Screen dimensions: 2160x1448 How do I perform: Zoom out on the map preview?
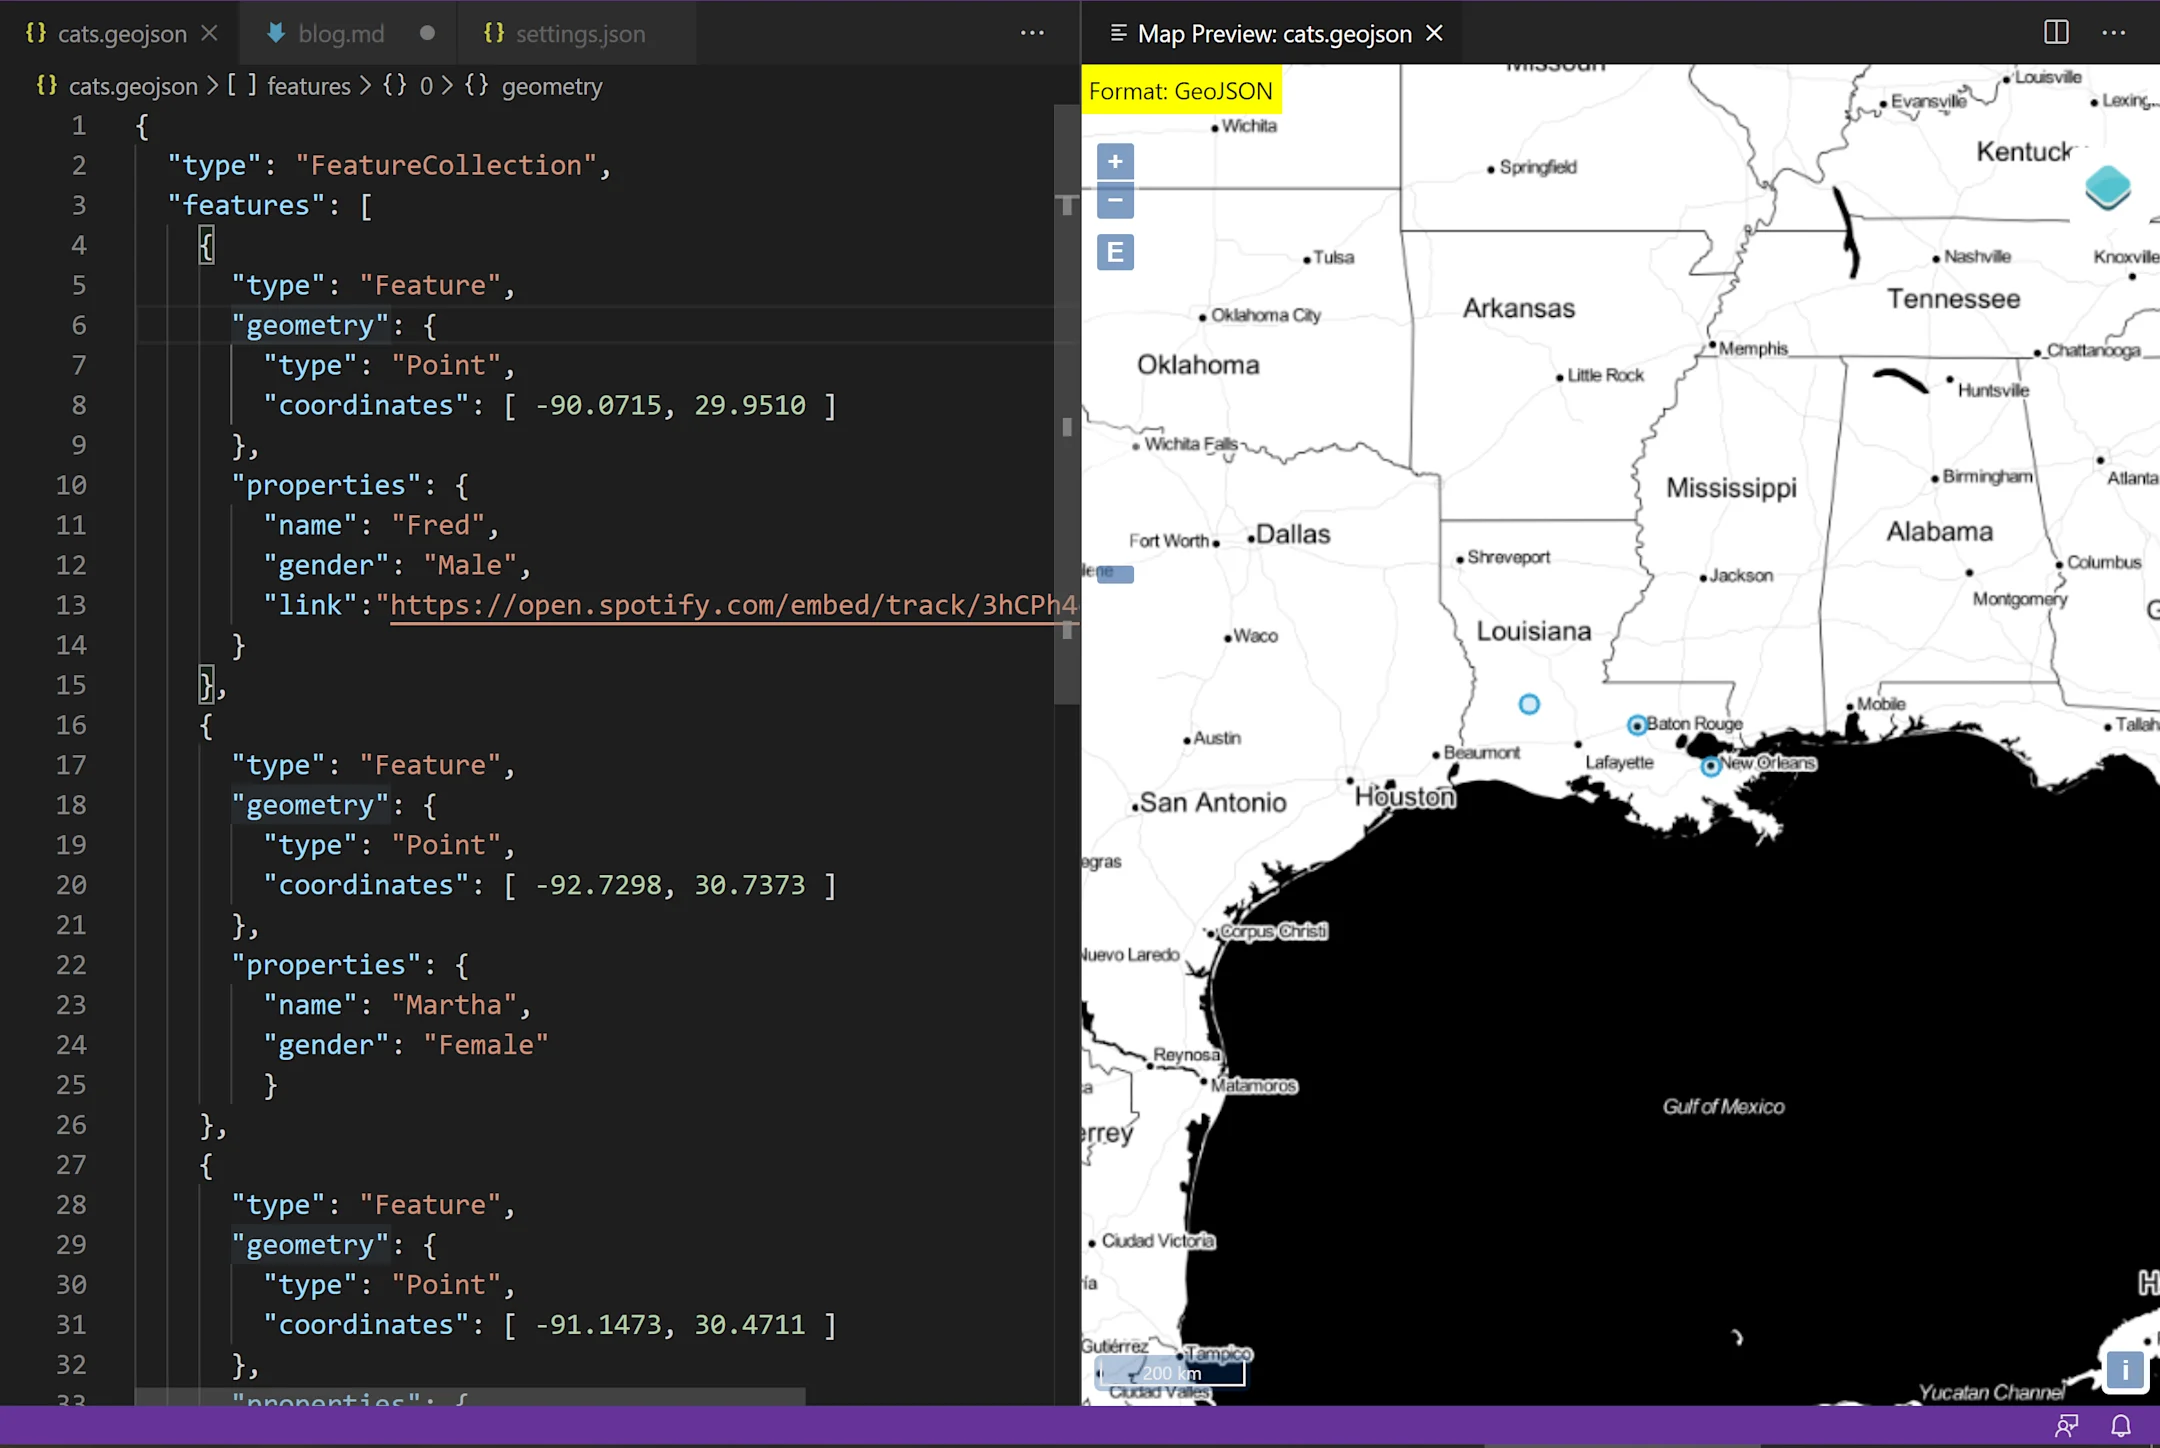[1114, 201]
